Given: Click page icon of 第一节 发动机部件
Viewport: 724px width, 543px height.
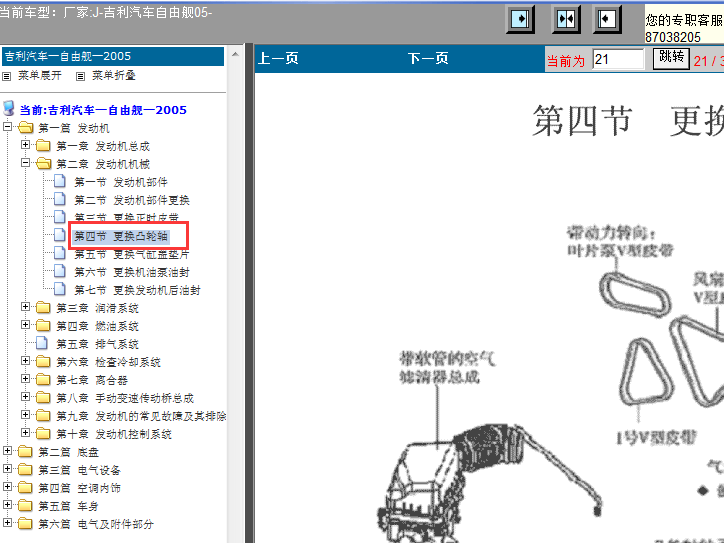Looking at the screenshot, I should point(60,181).
